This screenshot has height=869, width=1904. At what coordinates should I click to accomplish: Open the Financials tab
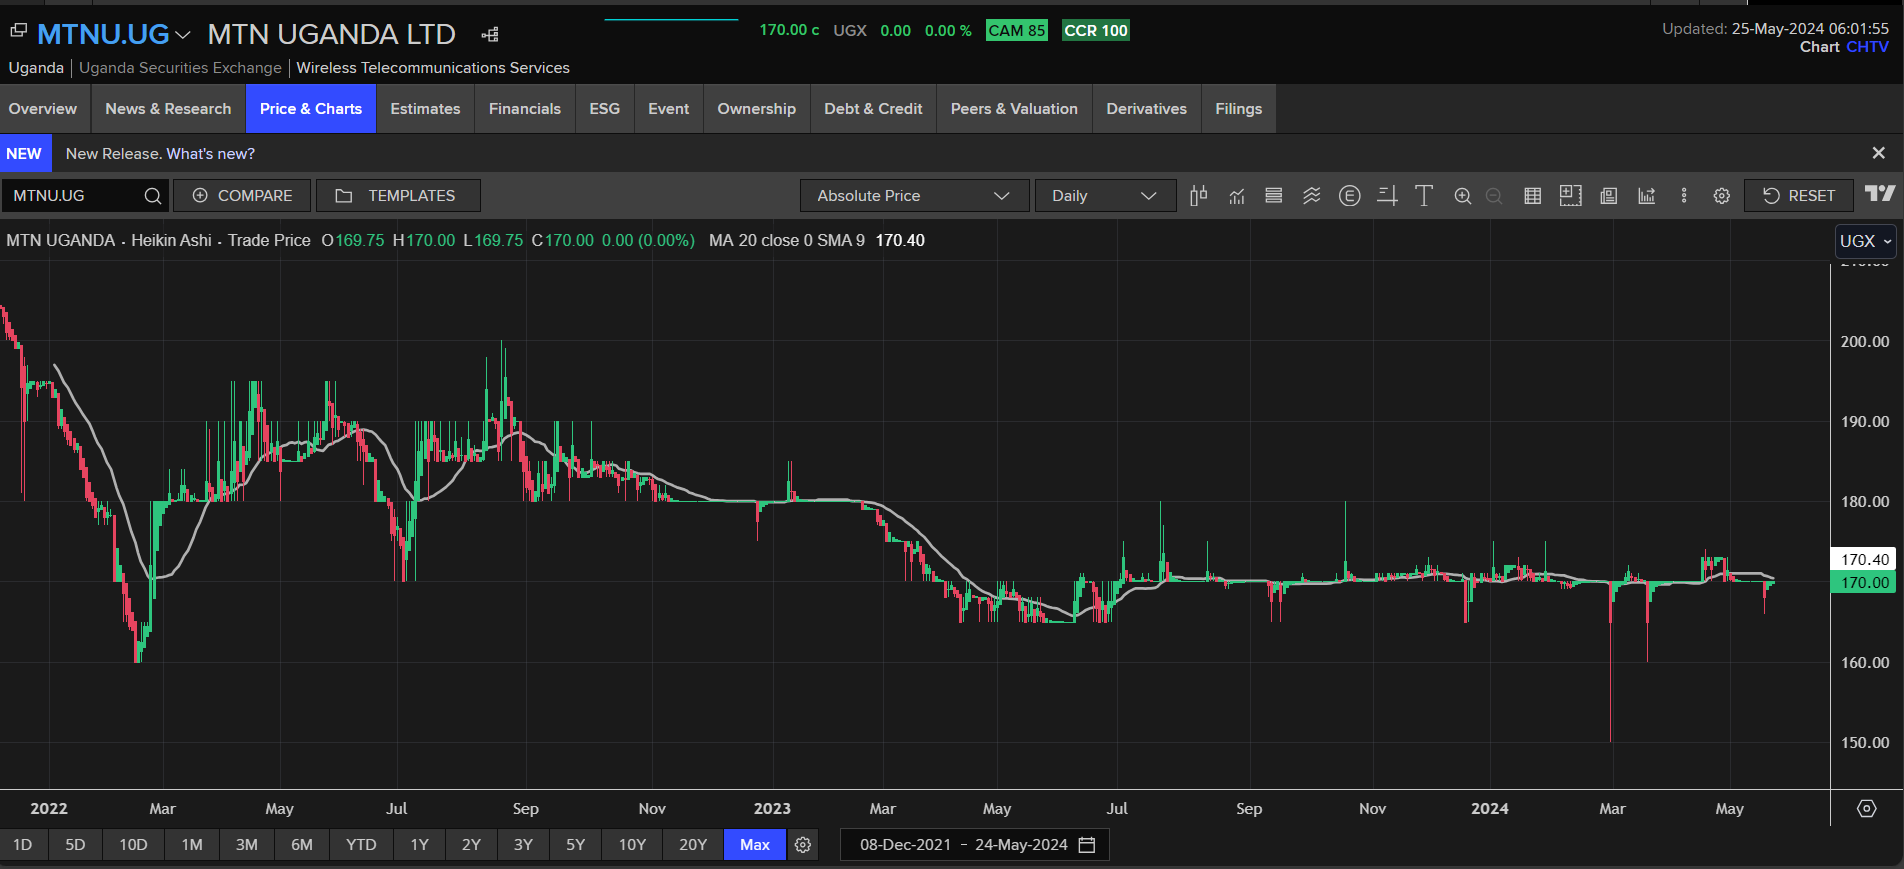tap(525, 109)
